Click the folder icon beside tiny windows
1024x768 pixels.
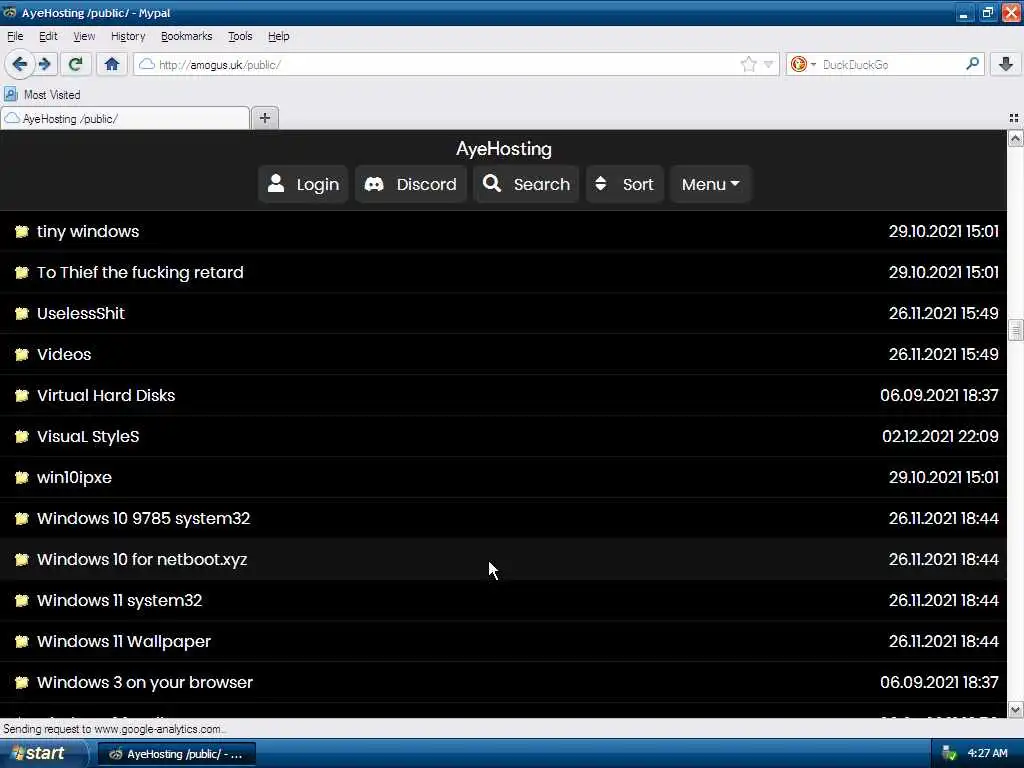[x=22, y=231]
